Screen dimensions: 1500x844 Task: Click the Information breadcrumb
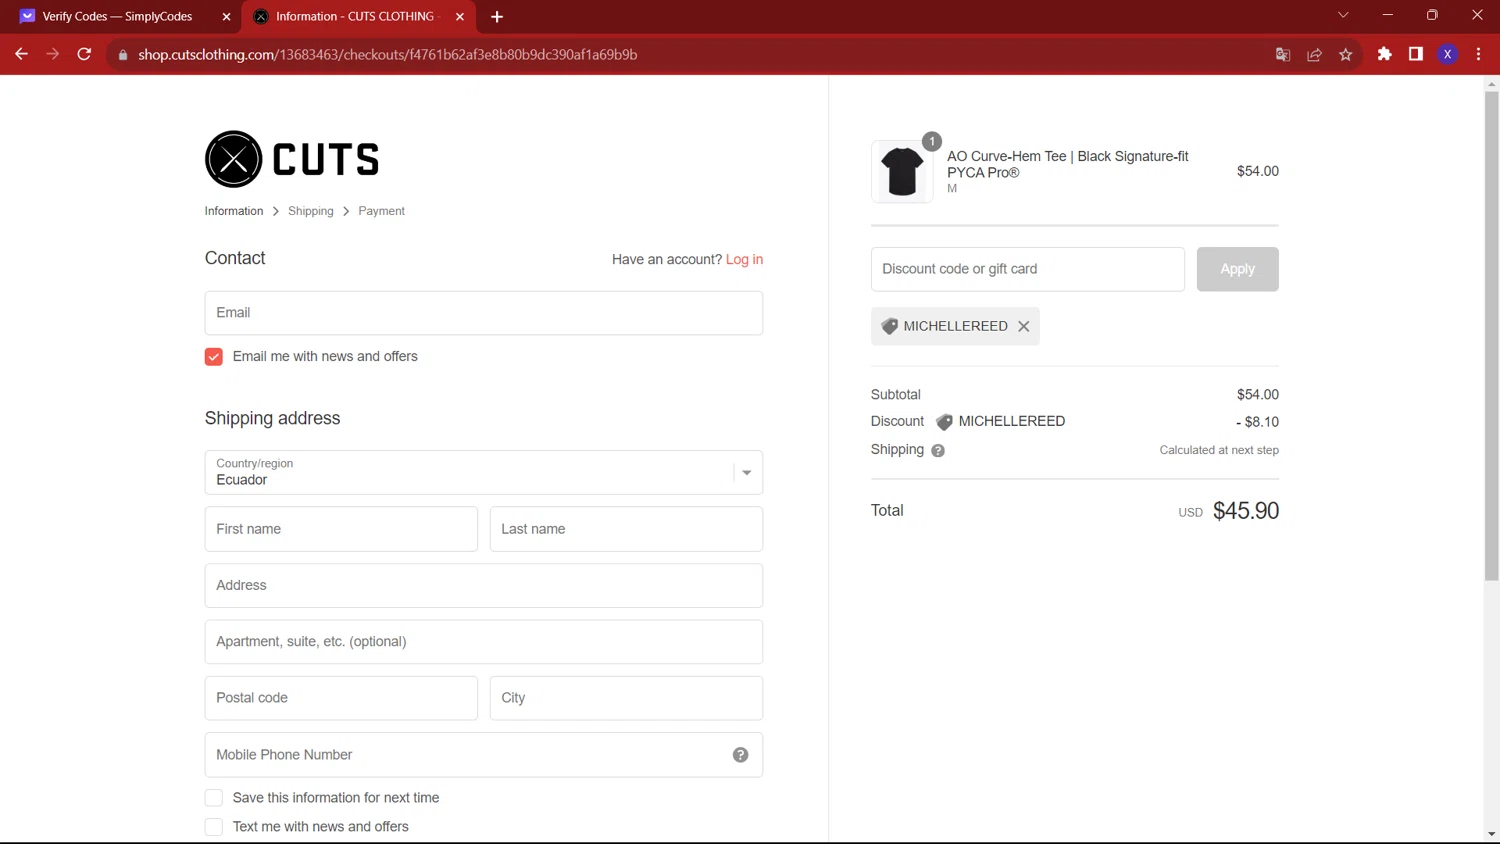coord(234,211)
